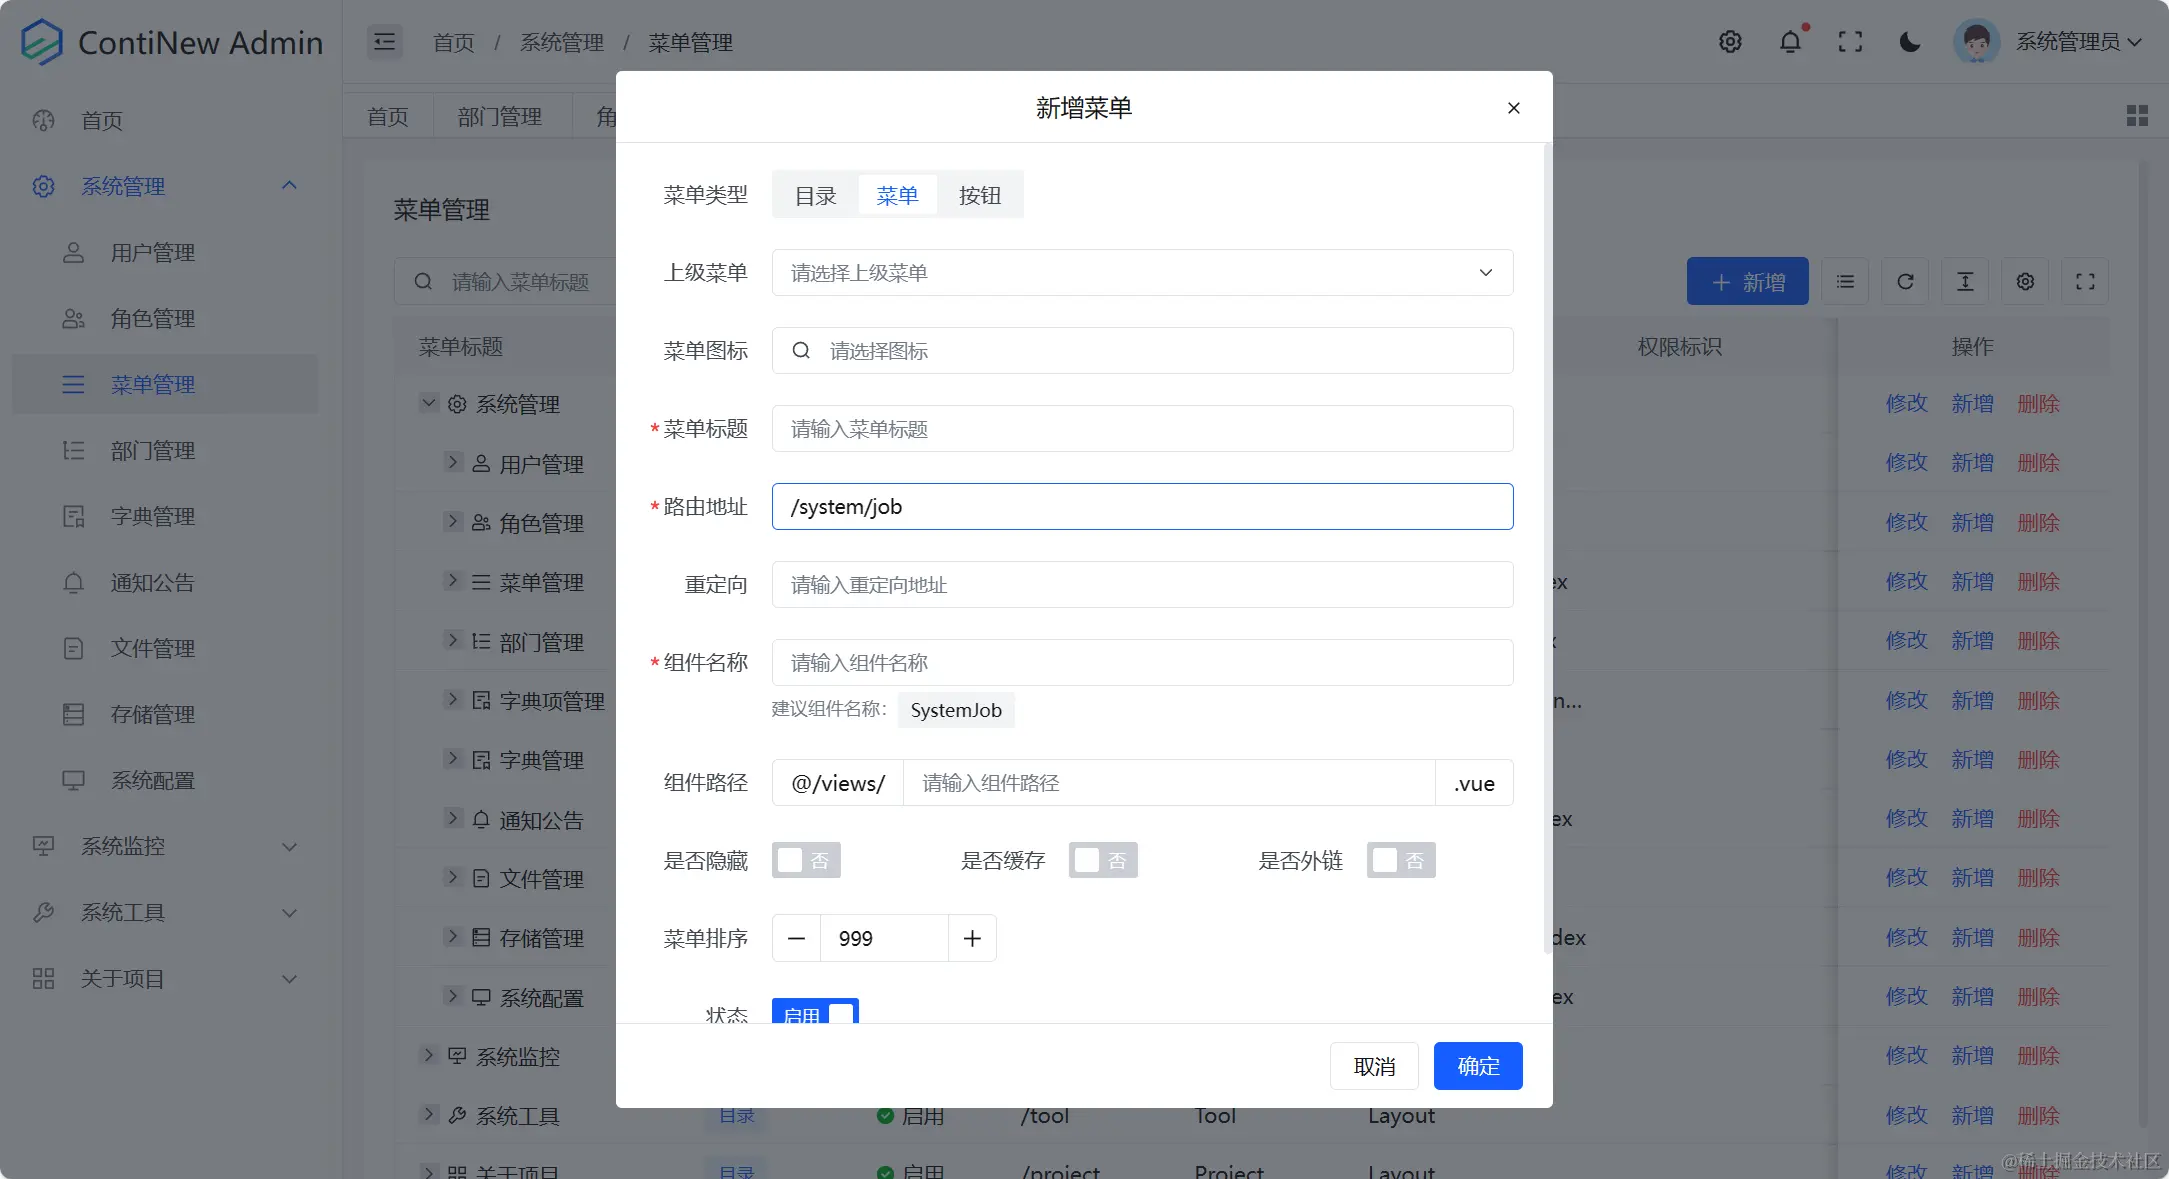Increase 菜单排序 using the plus stepper
2169x1179 pixels.
click(971, 937)
